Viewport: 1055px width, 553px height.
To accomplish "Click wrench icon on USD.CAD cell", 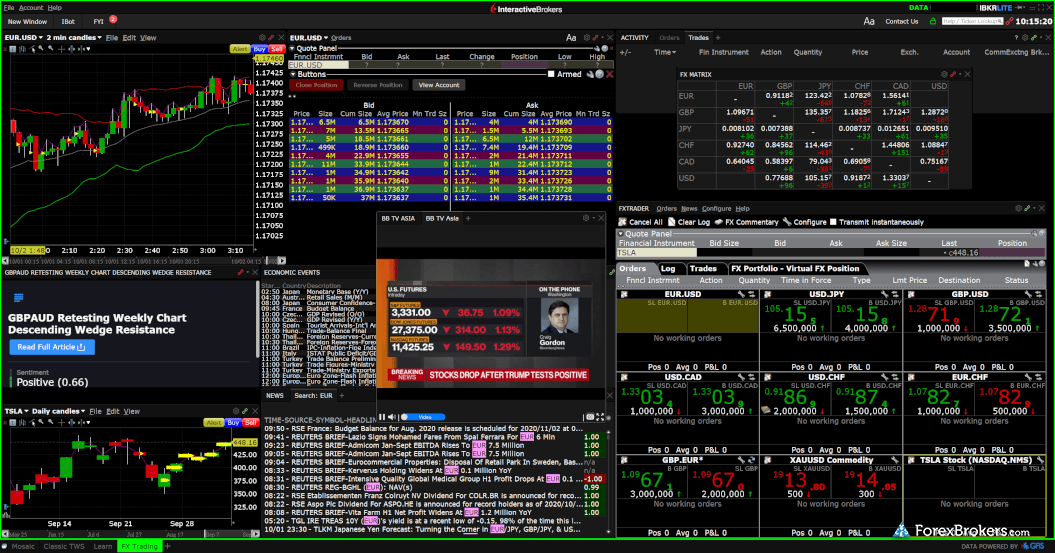I will [x=741, y=377].
